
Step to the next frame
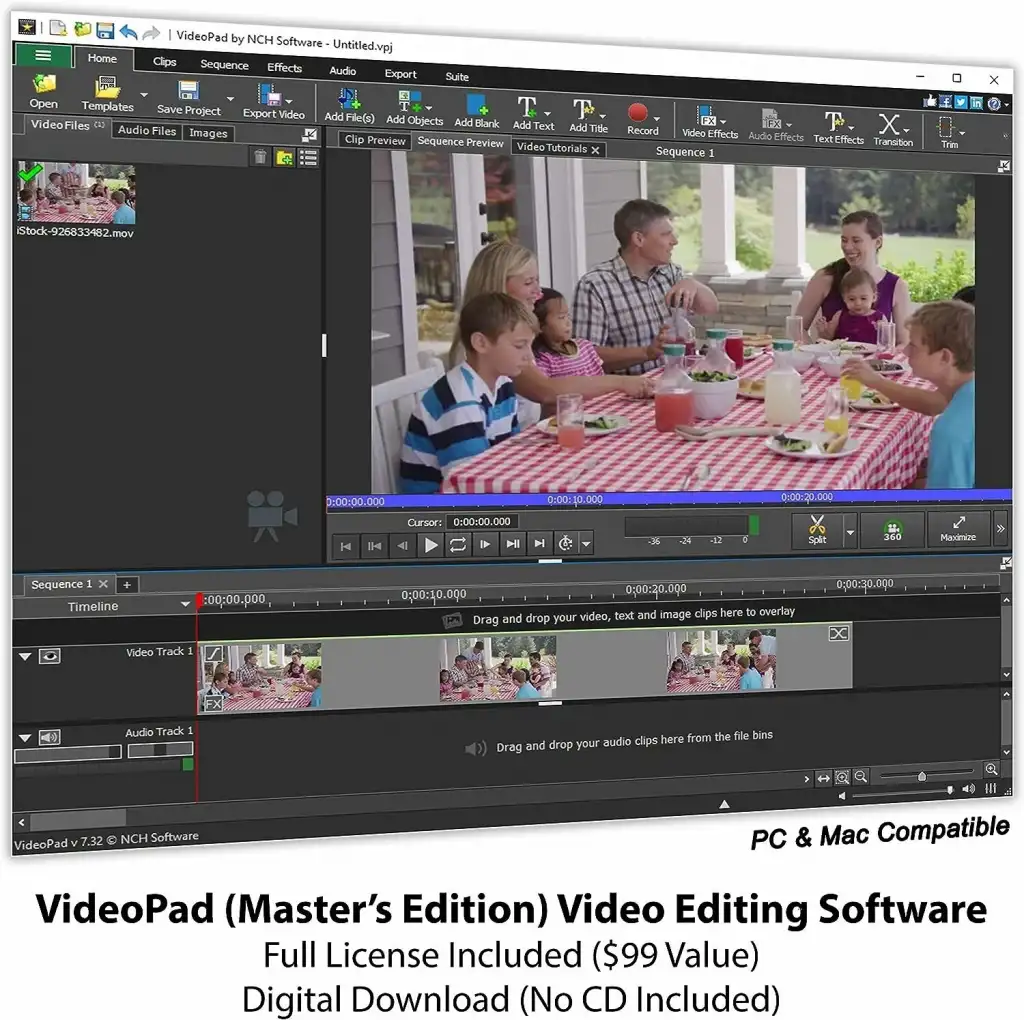coord(485,544)
